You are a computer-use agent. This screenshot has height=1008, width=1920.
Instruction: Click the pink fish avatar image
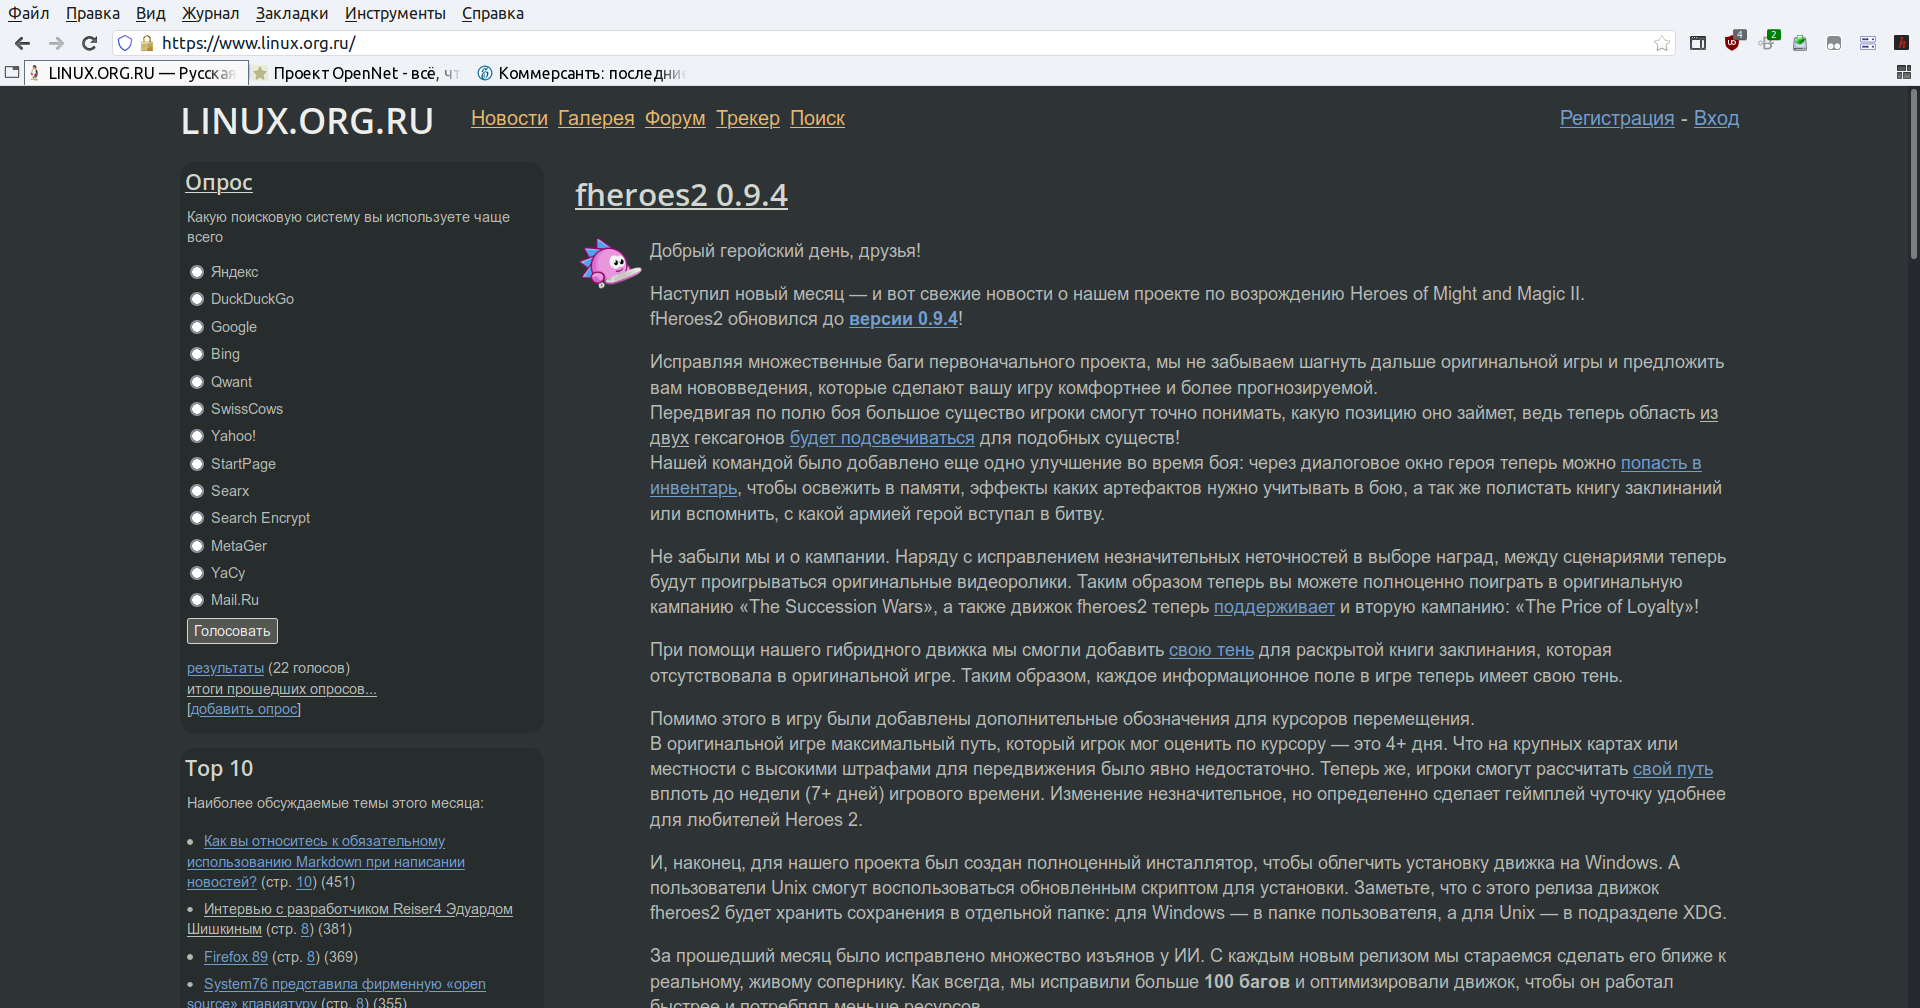609,263
